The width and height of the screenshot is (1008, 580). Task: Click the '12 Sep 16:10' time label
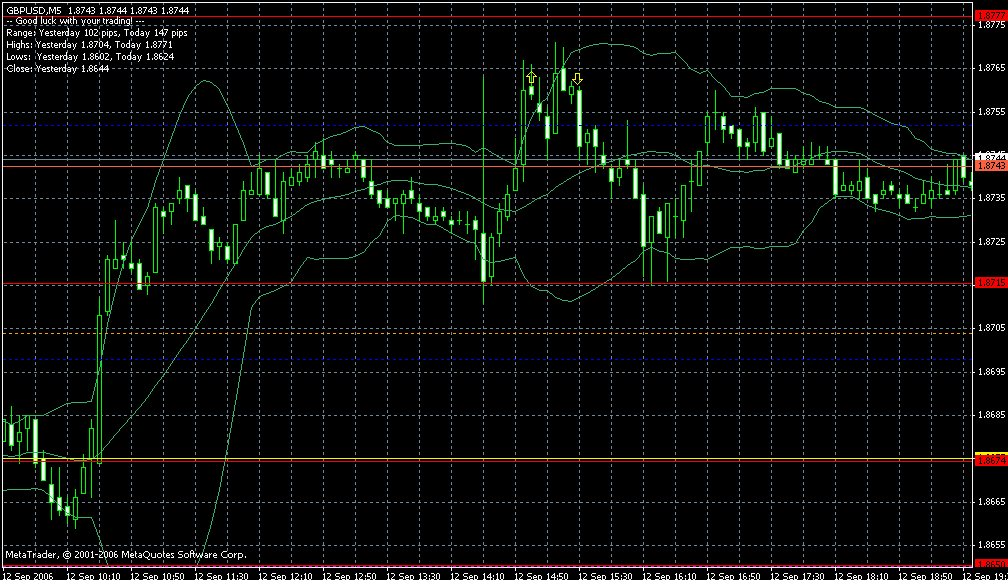pyautogui.click(x=669, y=575)
